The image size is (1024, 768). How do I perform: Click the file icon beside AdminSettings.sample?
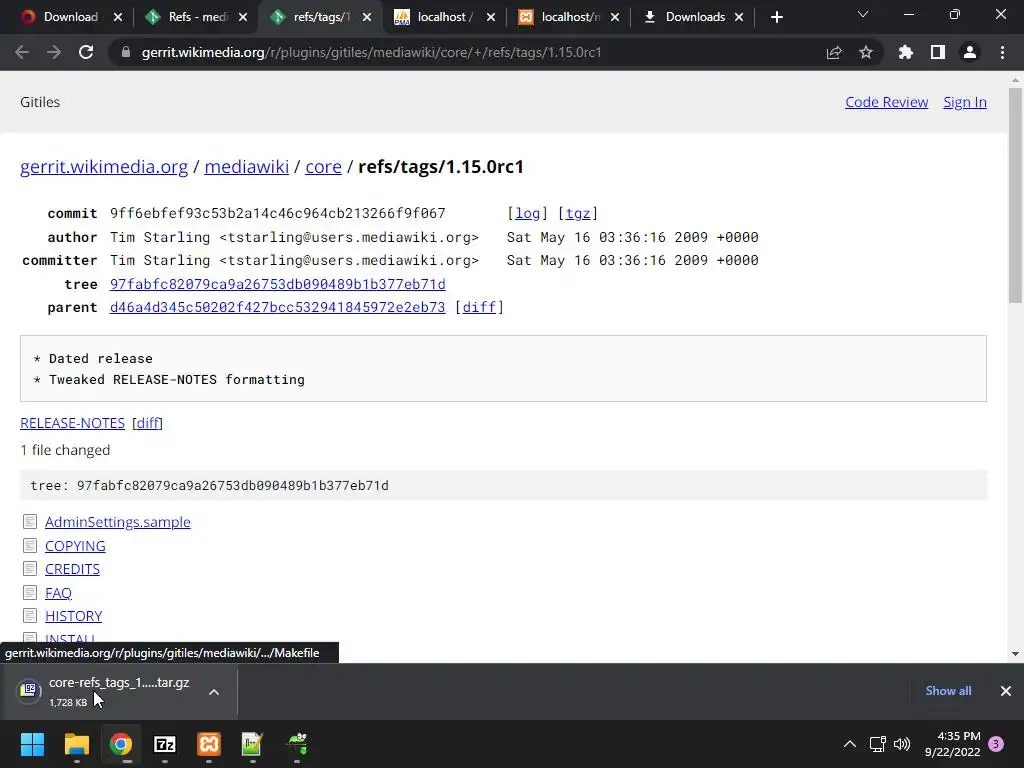(x=30, y=521)
